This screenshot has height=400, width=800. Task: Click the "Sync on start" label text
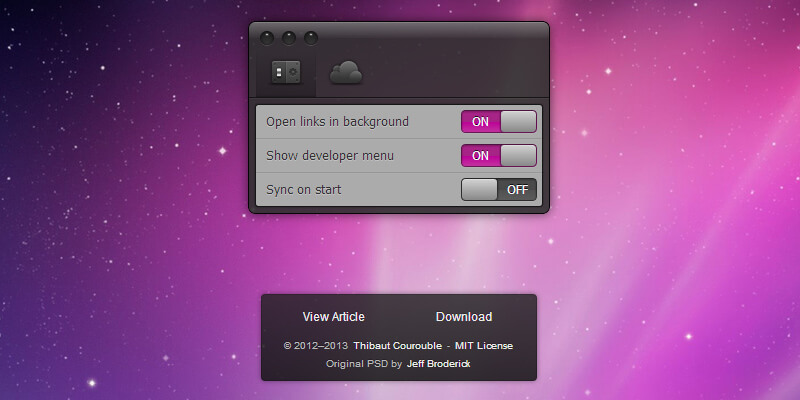pos(305,190)
